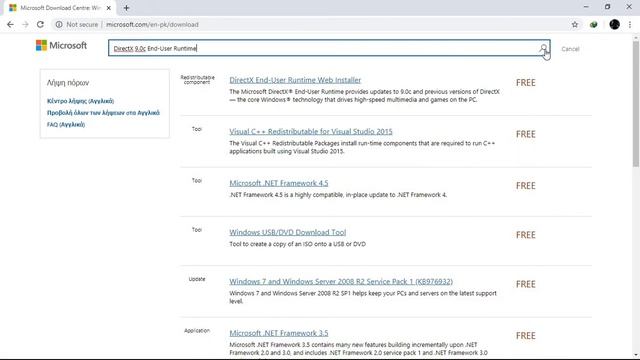640x360 pixels.
Task: Open a new browser tab
Action: click(126, 8)
